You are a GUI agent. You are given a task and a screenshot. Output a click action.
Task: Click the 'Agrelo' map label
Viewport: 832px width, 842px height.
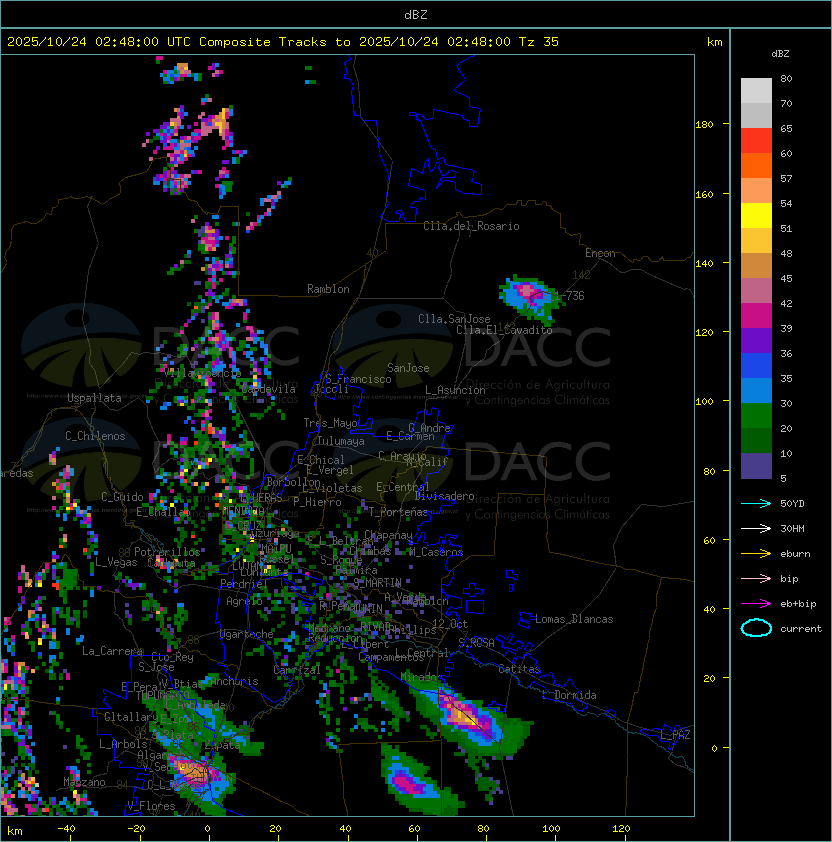[x=244, y=601]
